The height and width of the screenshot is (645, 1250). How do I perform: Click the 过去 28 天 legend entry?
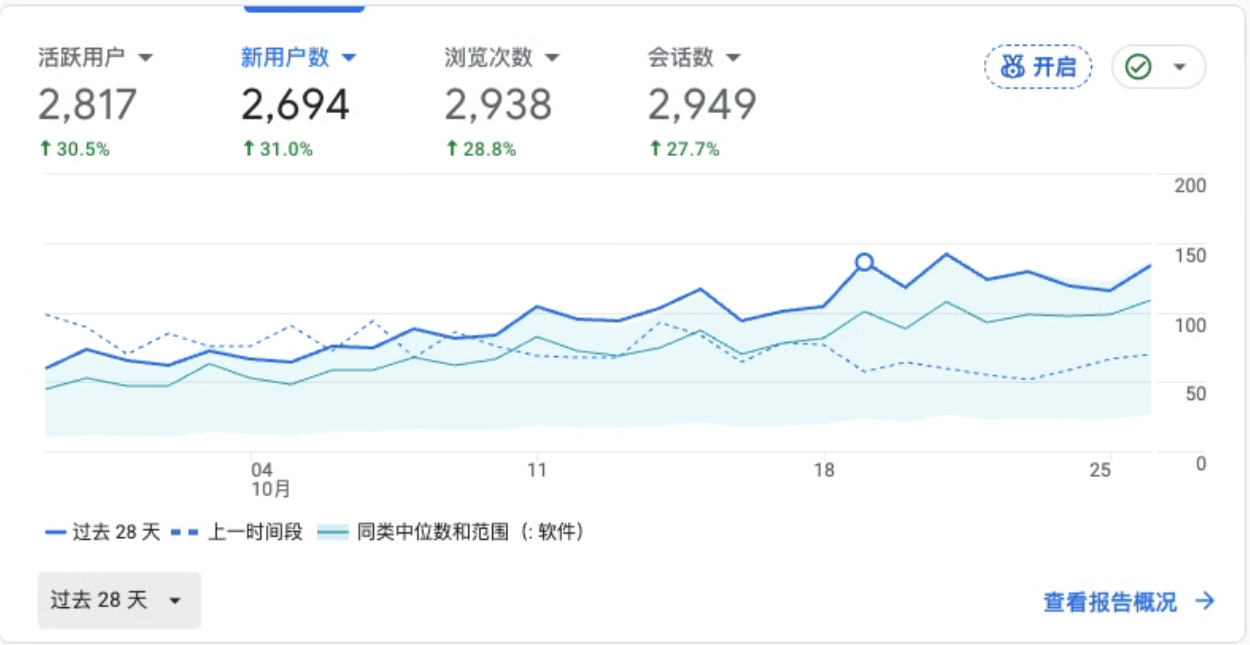[x=102, y=532]
